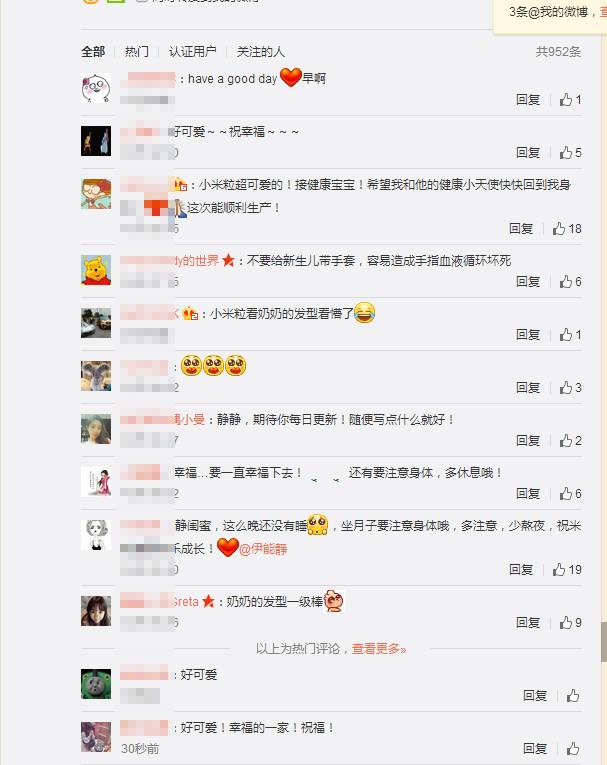This screenshot has width=607, height=765.
Task: Like the '好可爱' comment with no likes
Action: pos(573,696)
